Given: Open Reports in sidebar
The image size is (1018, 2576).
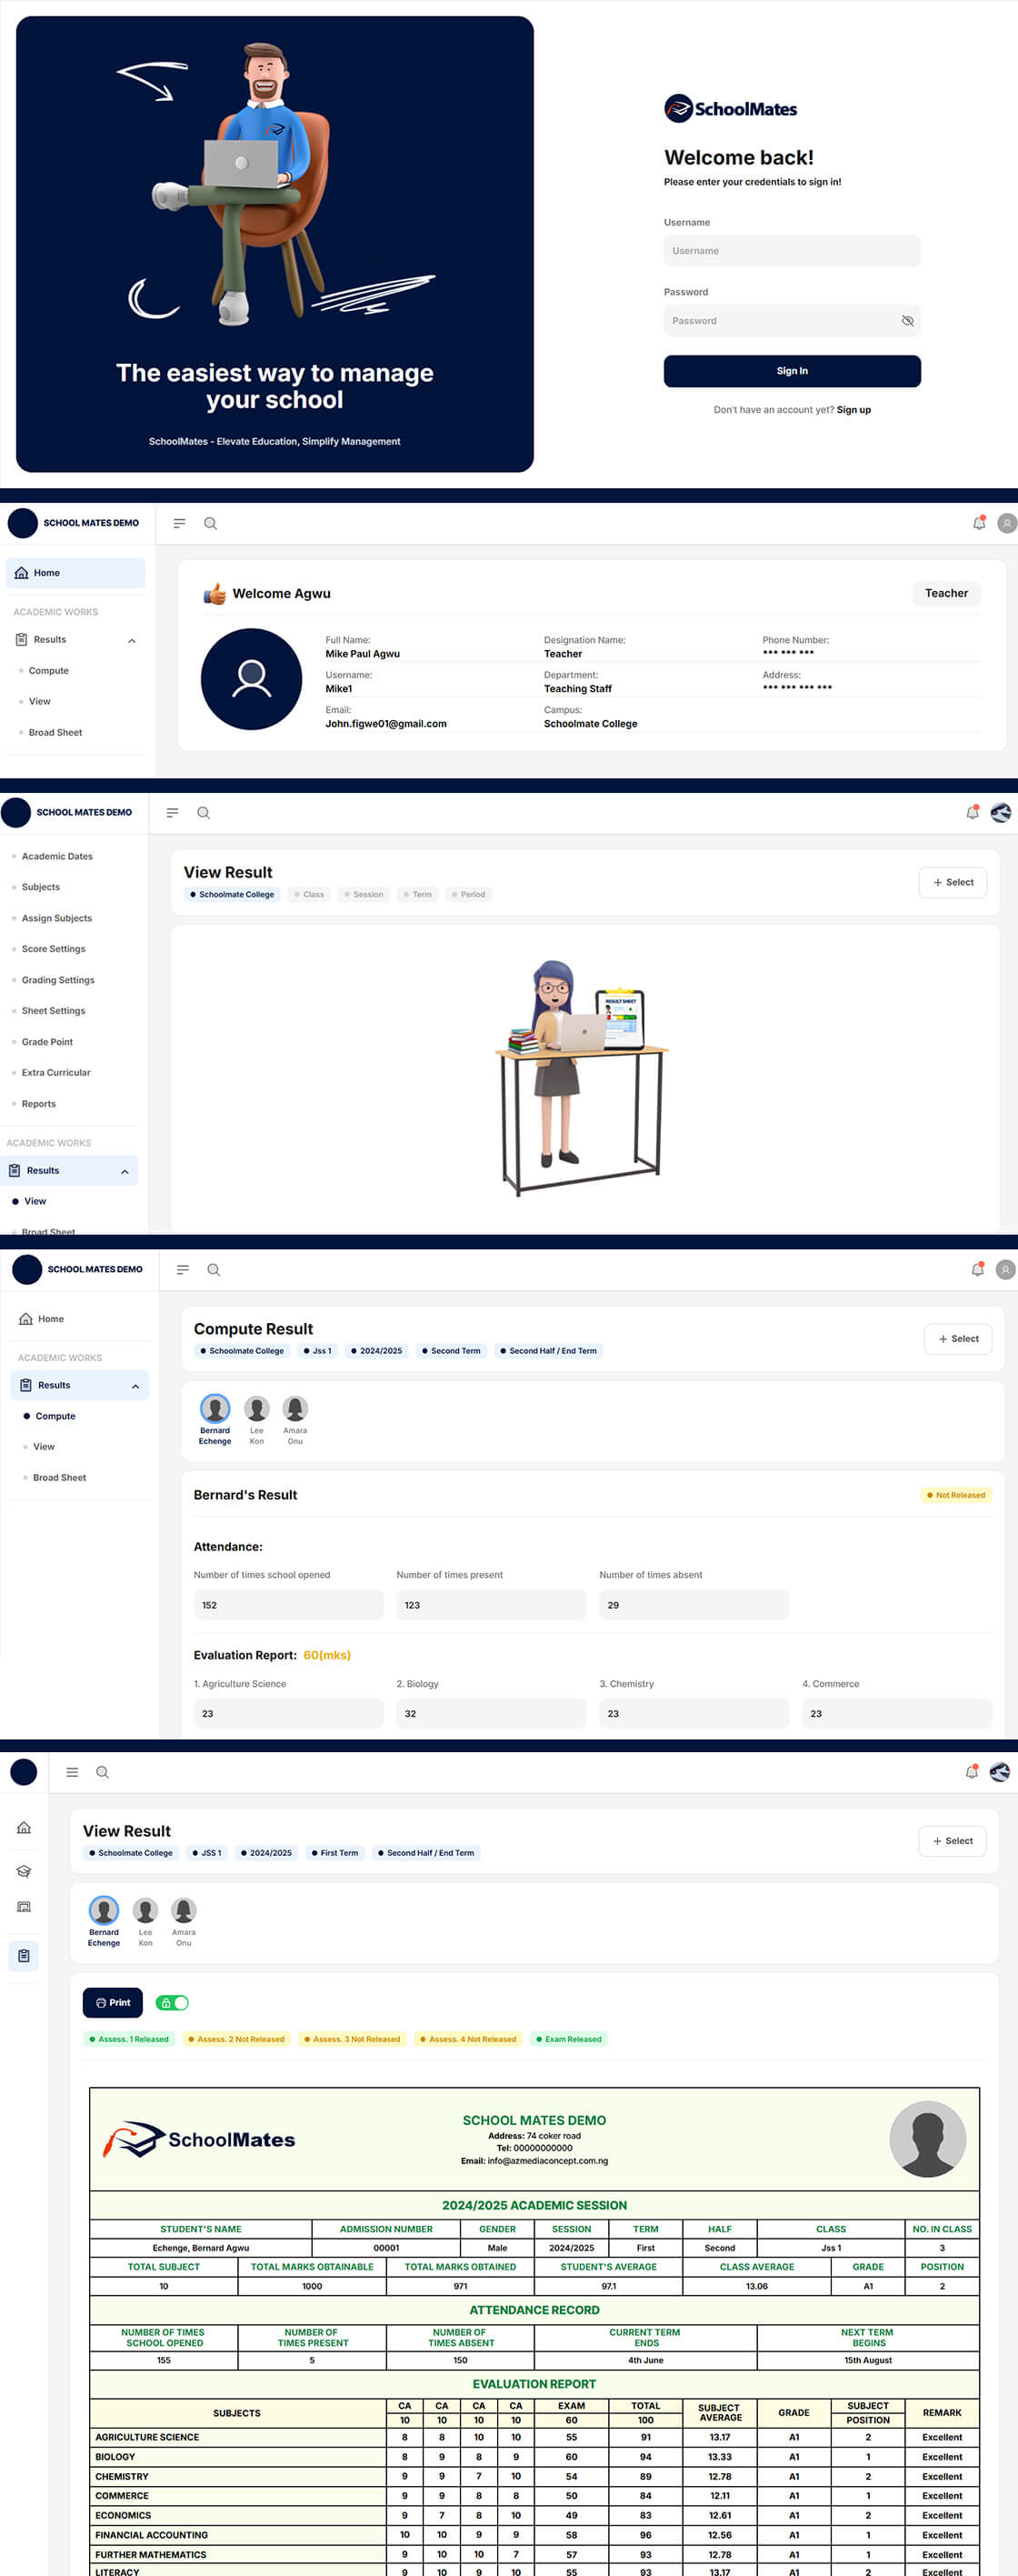Looking at the screenshot, I should pyautogui.click(x=39, y=1104).
